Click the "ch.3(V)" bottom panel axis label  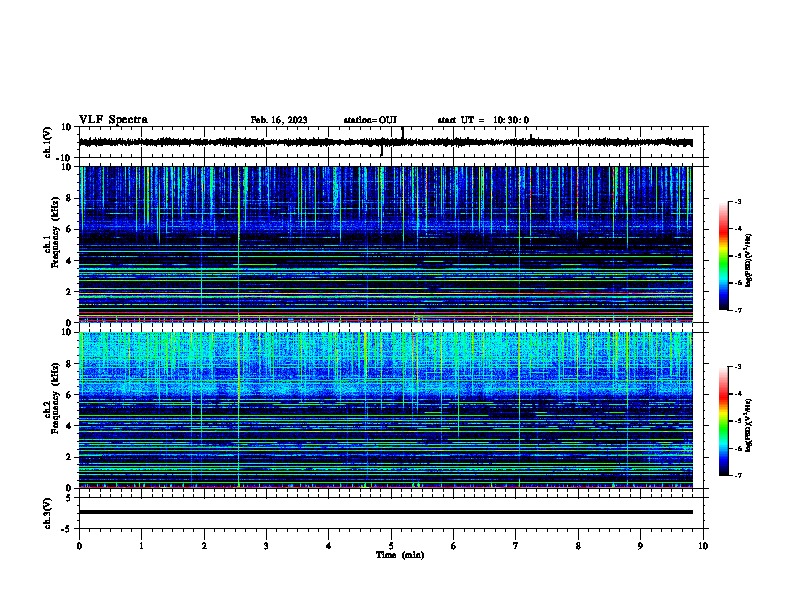point(48,513)
